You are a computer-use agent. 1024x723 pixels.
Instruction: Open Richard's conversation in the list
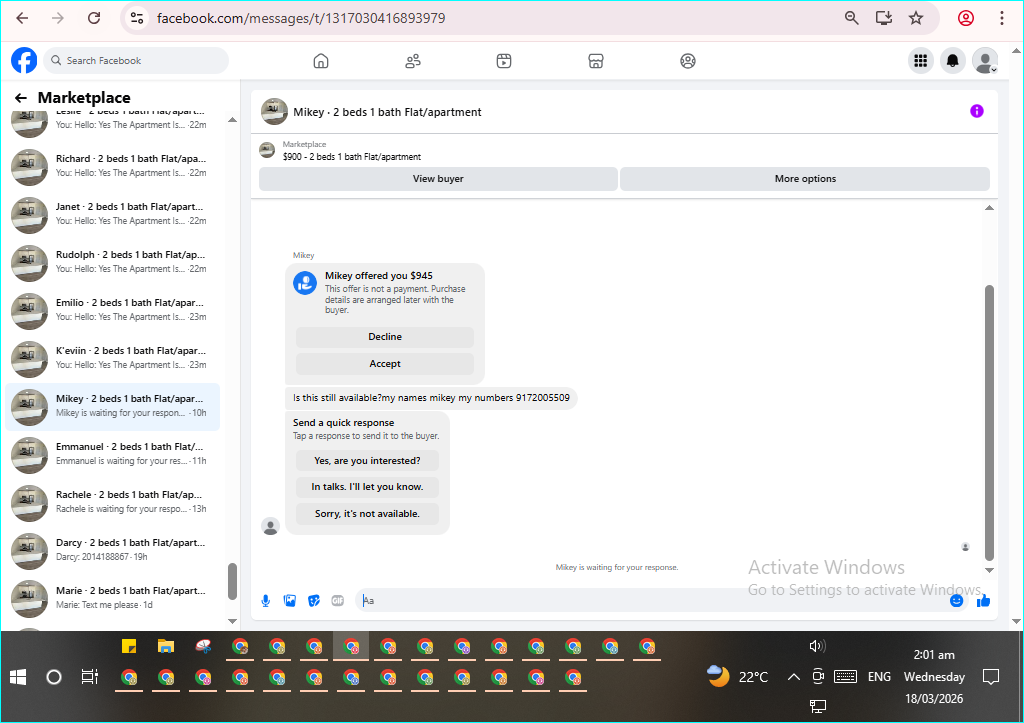point(112,167)
